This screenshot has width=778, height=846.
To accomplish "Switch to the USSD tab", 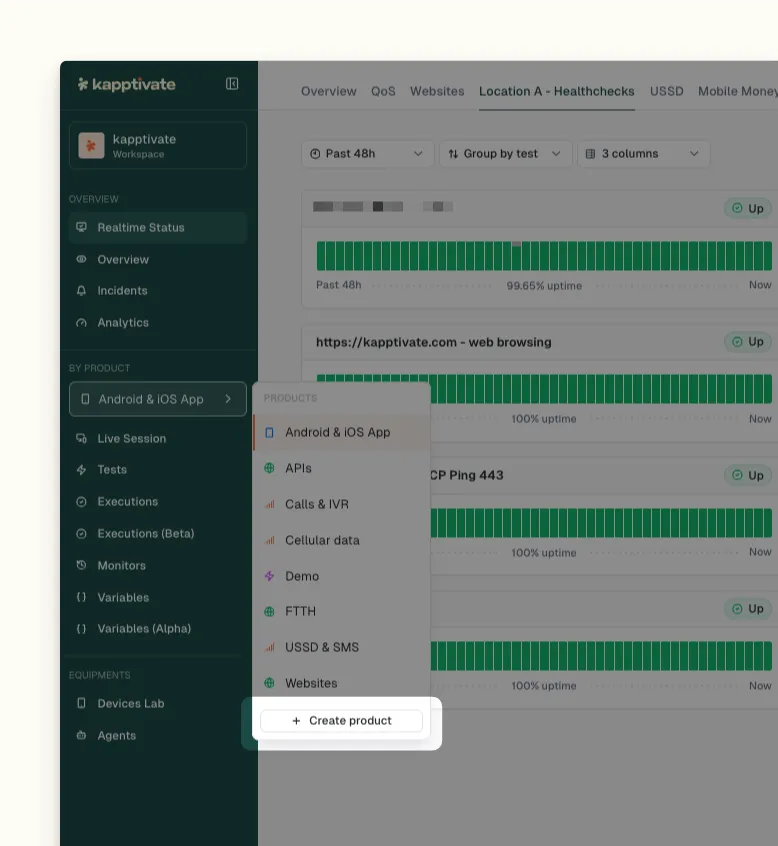I will [666, 91].
